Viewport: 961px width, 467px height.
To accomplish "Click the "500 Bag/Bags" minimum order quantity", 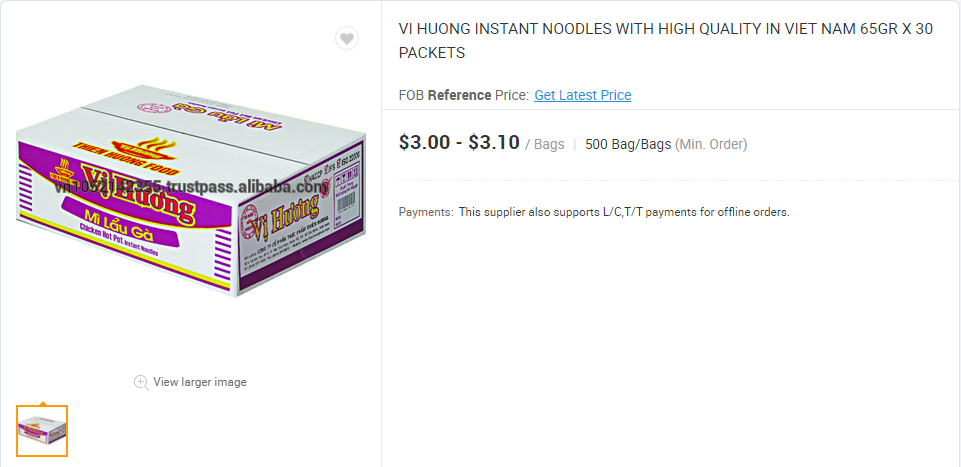I will click(628, 144).
